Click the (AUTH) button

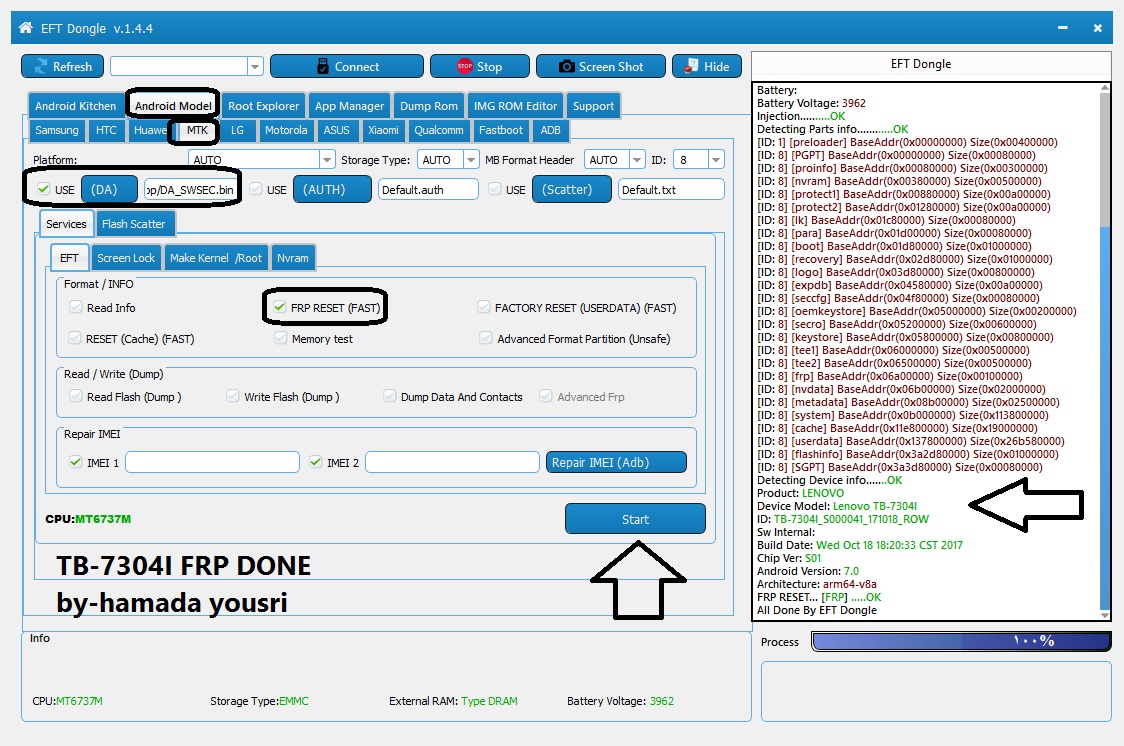tap(332, 189)
